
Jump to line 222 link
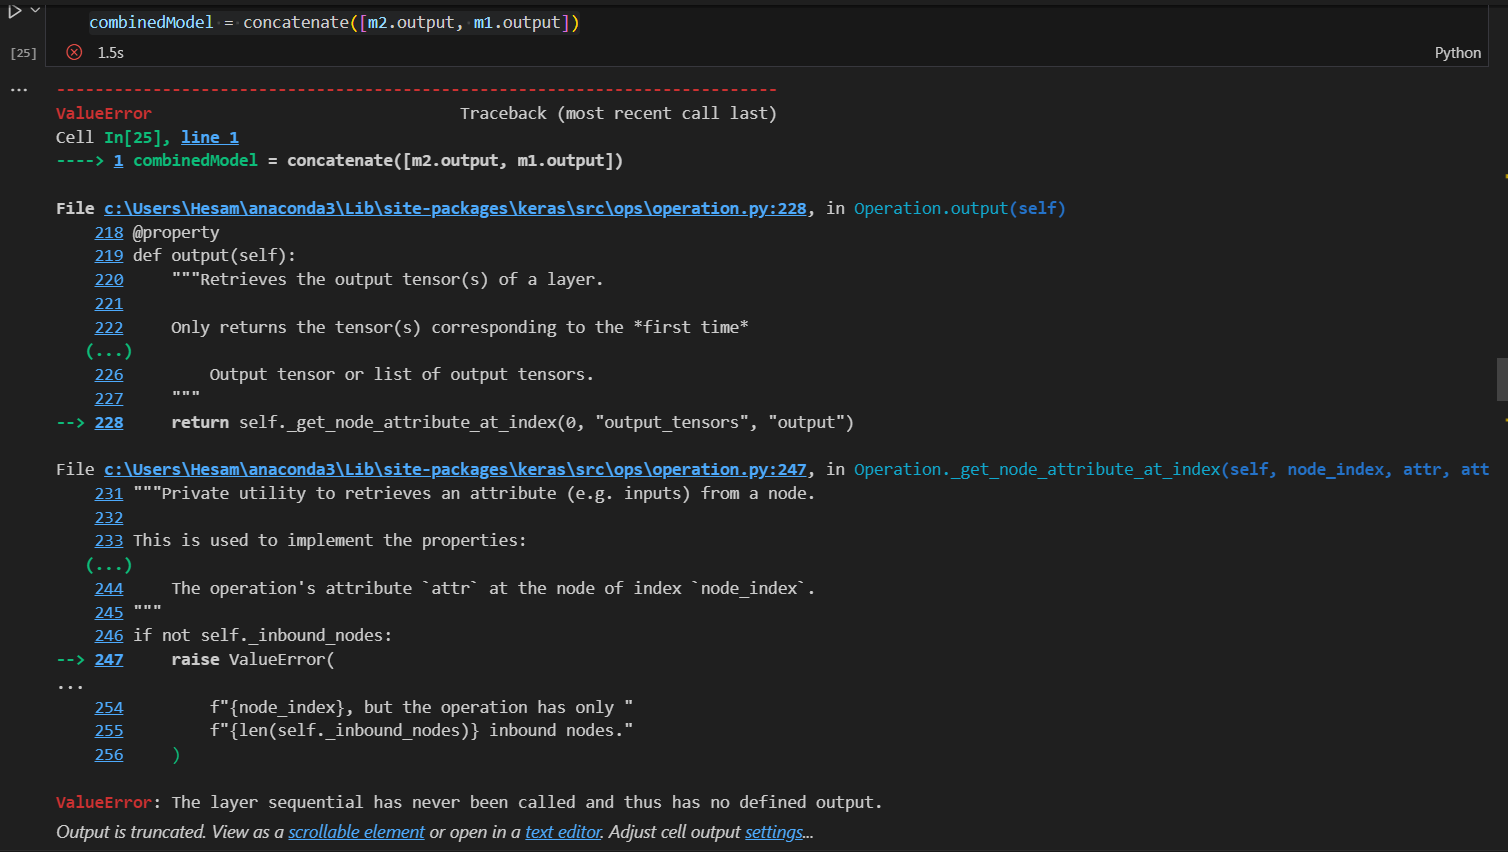[x=109, y=327]
